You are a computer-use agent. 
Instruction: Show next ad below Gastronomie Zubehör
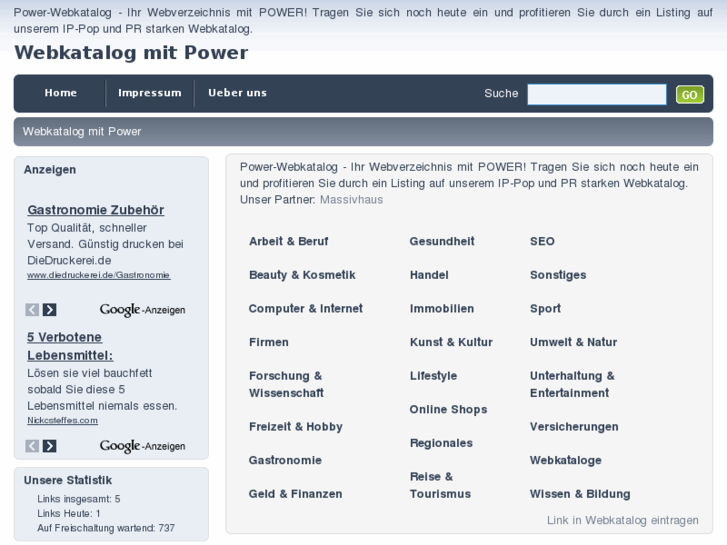point(50,309)
